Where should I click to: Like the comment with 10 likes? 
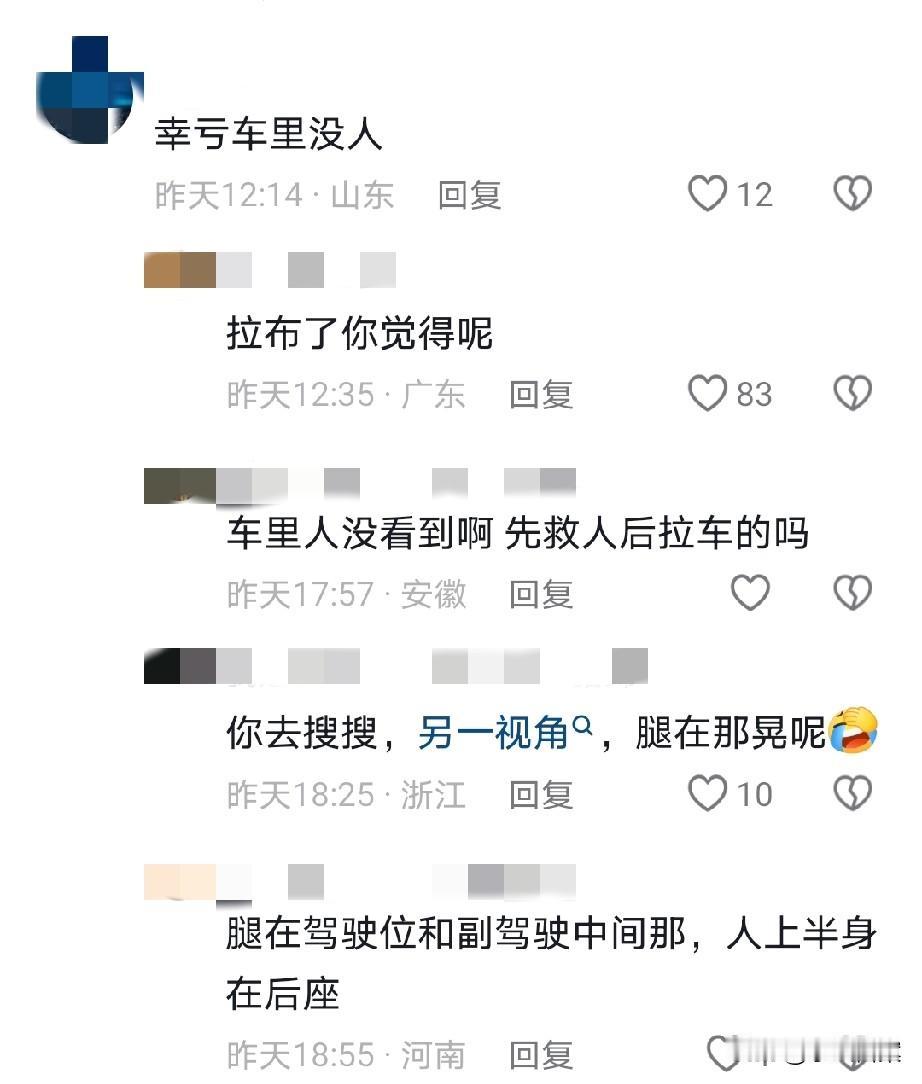[708, 792]
